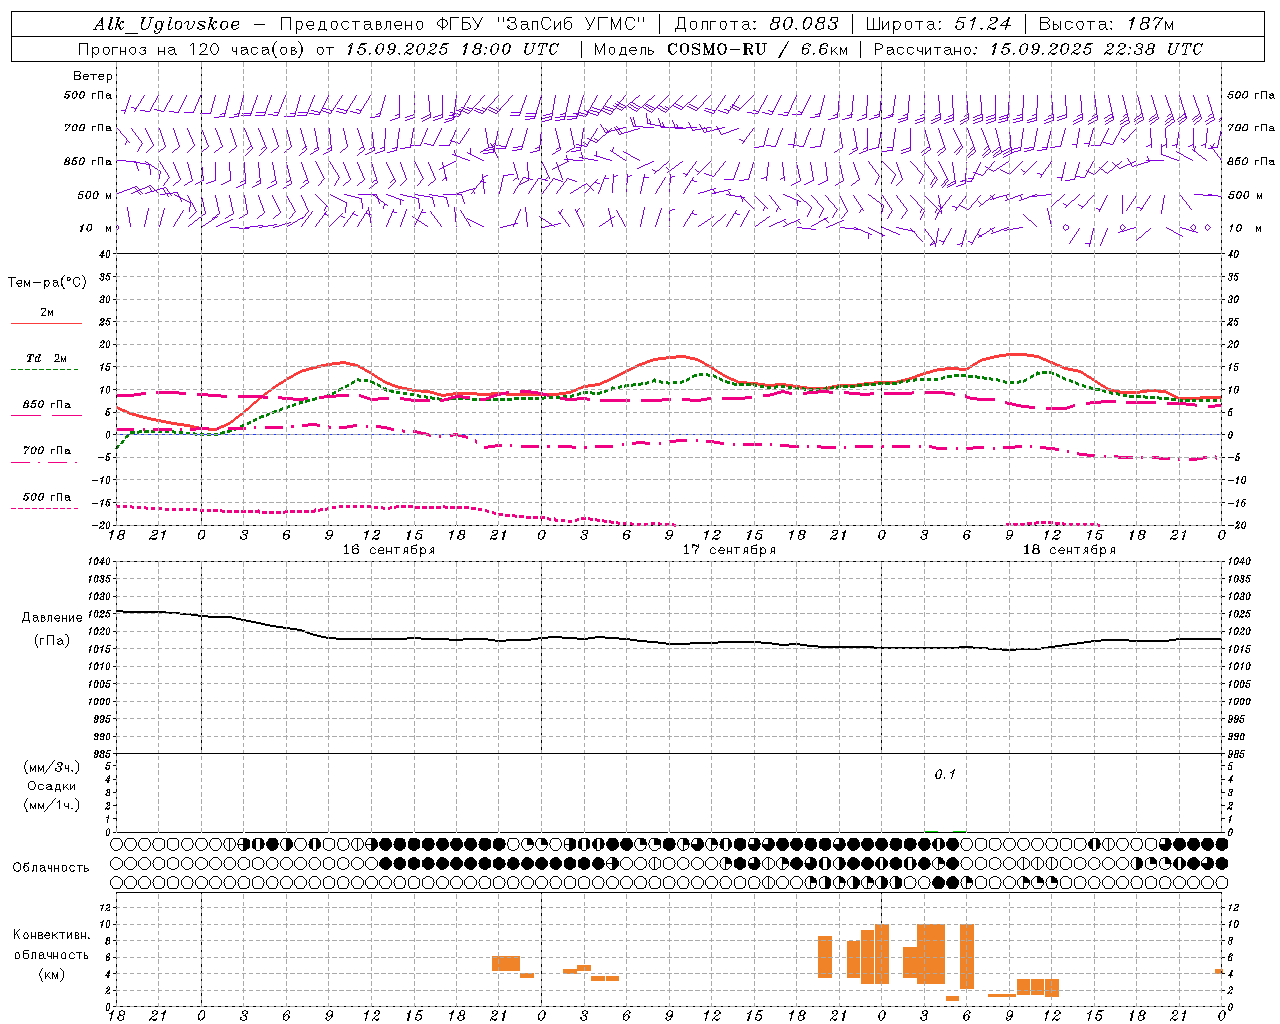Click the Тем-ра(°C) panel label
1280x1024 pixels.
click(x=47, y=283)
